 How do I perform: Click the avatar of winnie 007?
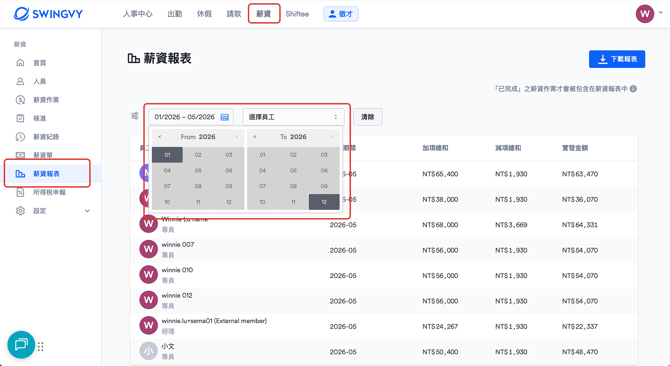pos(148,249)
